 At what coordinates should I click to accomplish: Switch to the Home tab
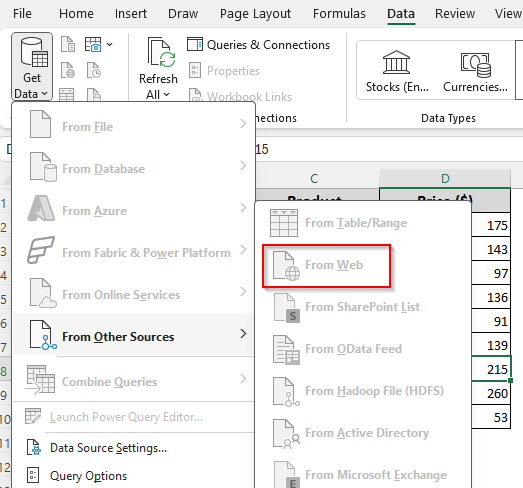tap(76, 14)
